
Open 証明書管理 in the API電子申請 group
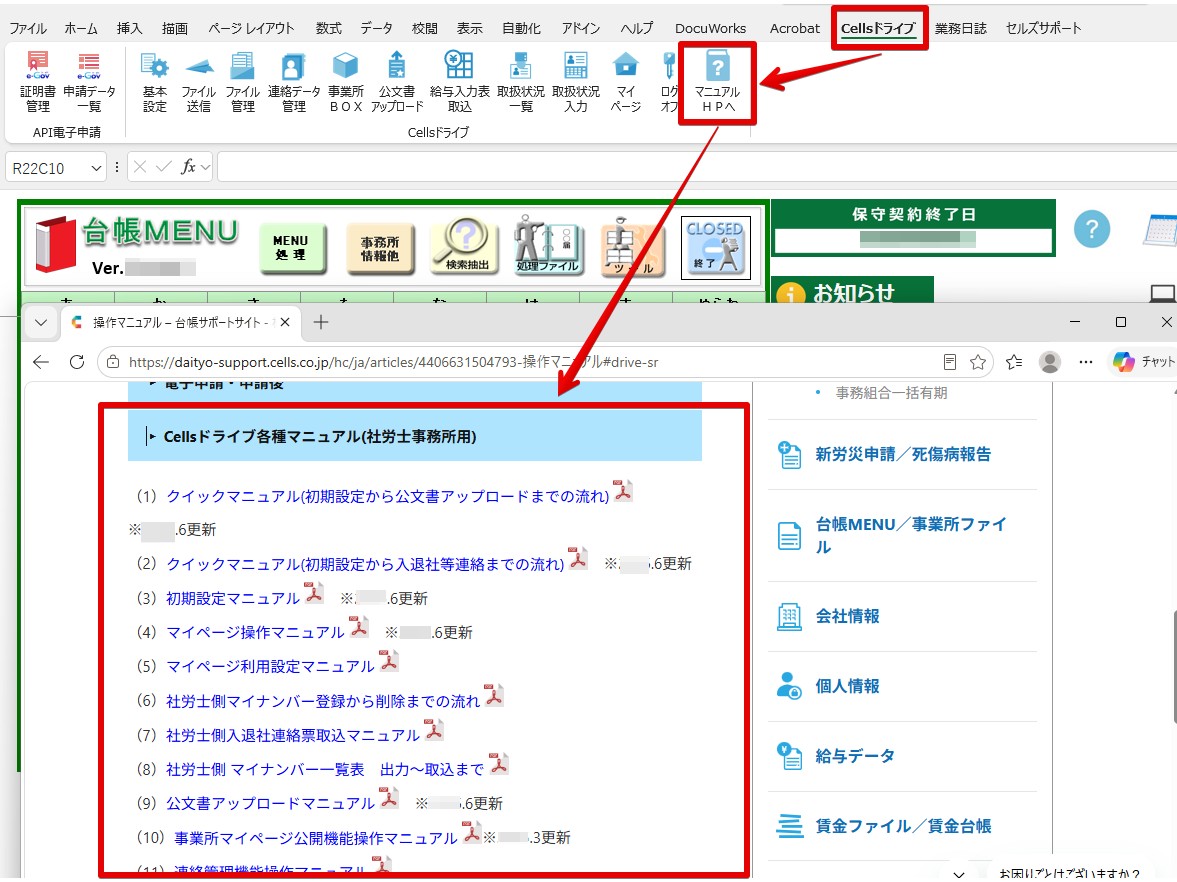tap(38, 82)
